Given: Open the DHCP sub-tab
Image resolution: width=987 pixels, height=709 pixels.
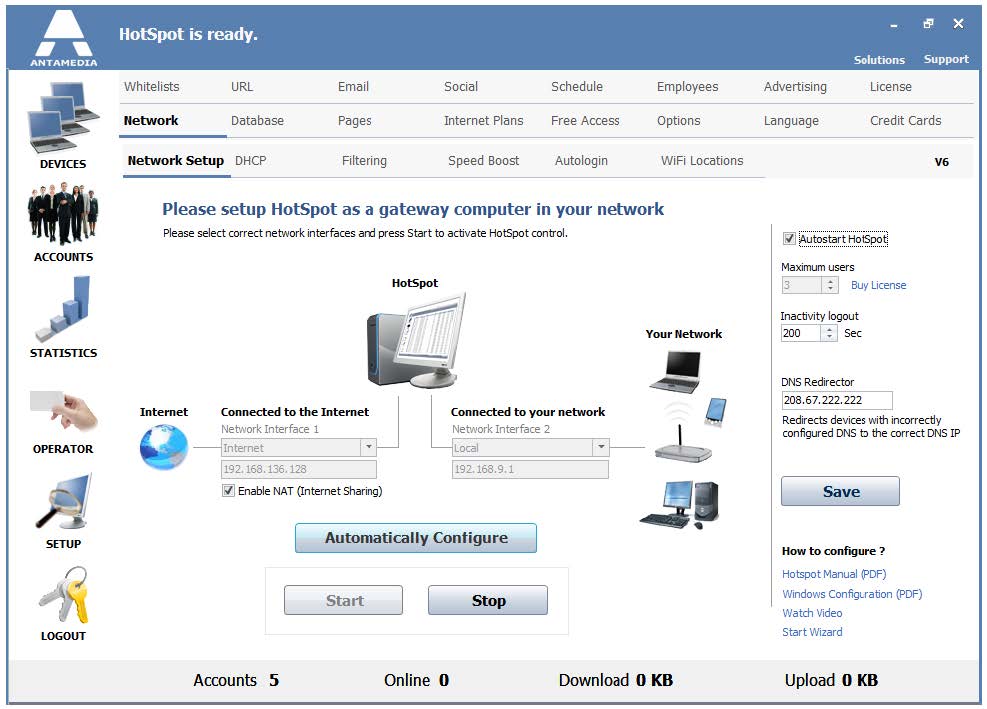Looking at the screenshot, I should (x=251, y=161).
